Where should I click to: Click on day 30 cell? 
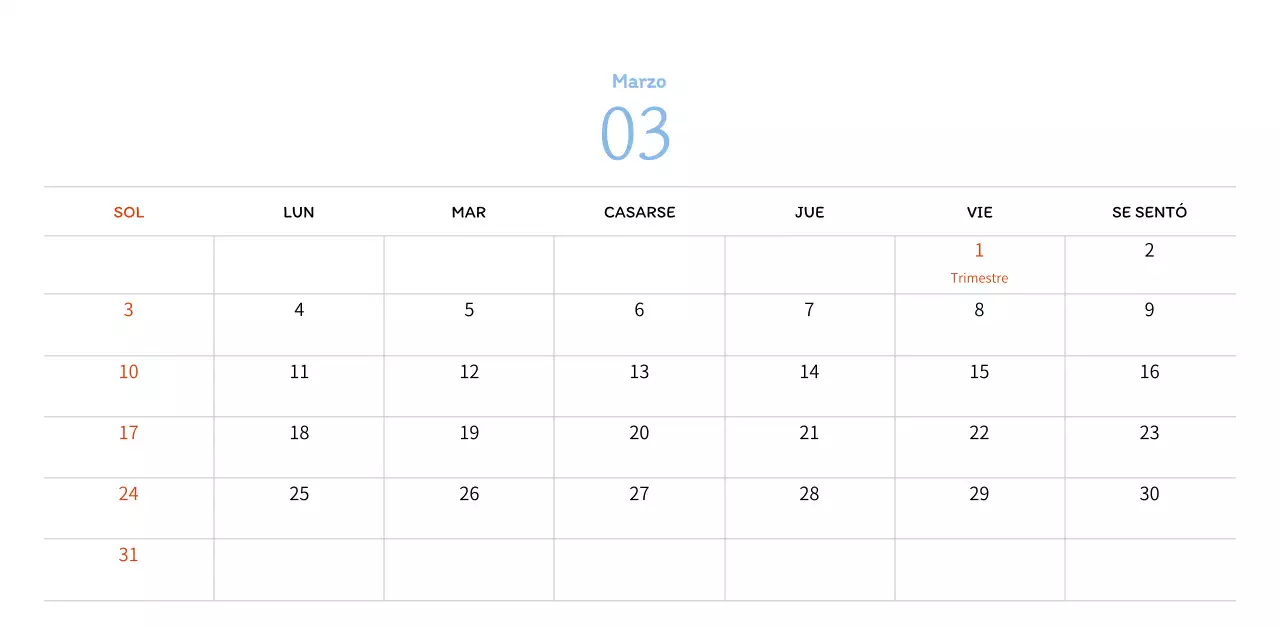point(1149,494)
